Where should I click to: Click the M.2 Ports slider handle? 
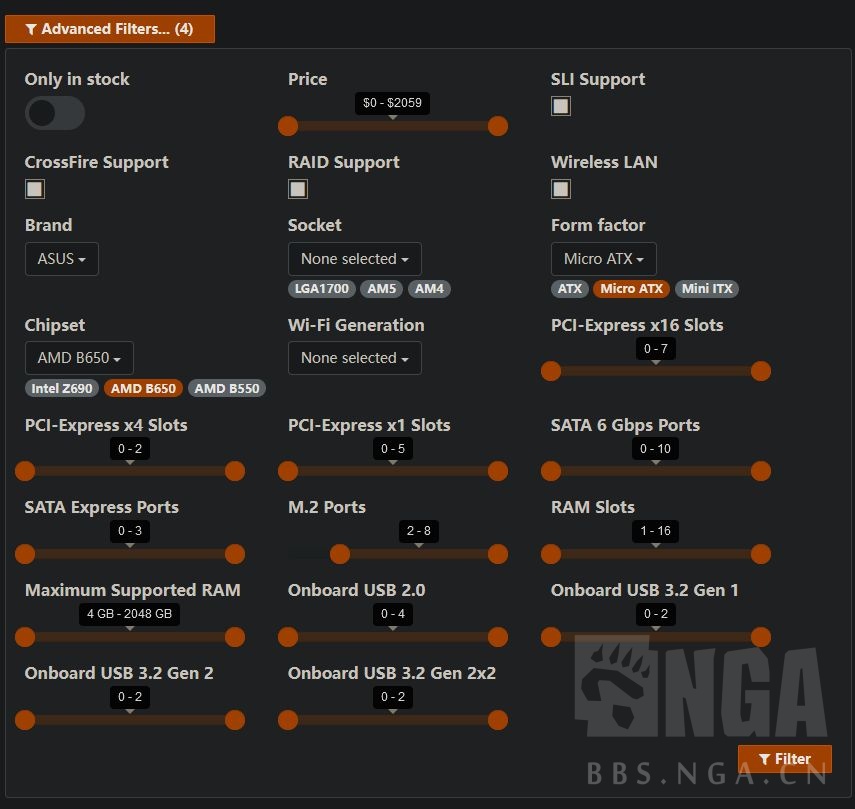(x=340, y=554)
